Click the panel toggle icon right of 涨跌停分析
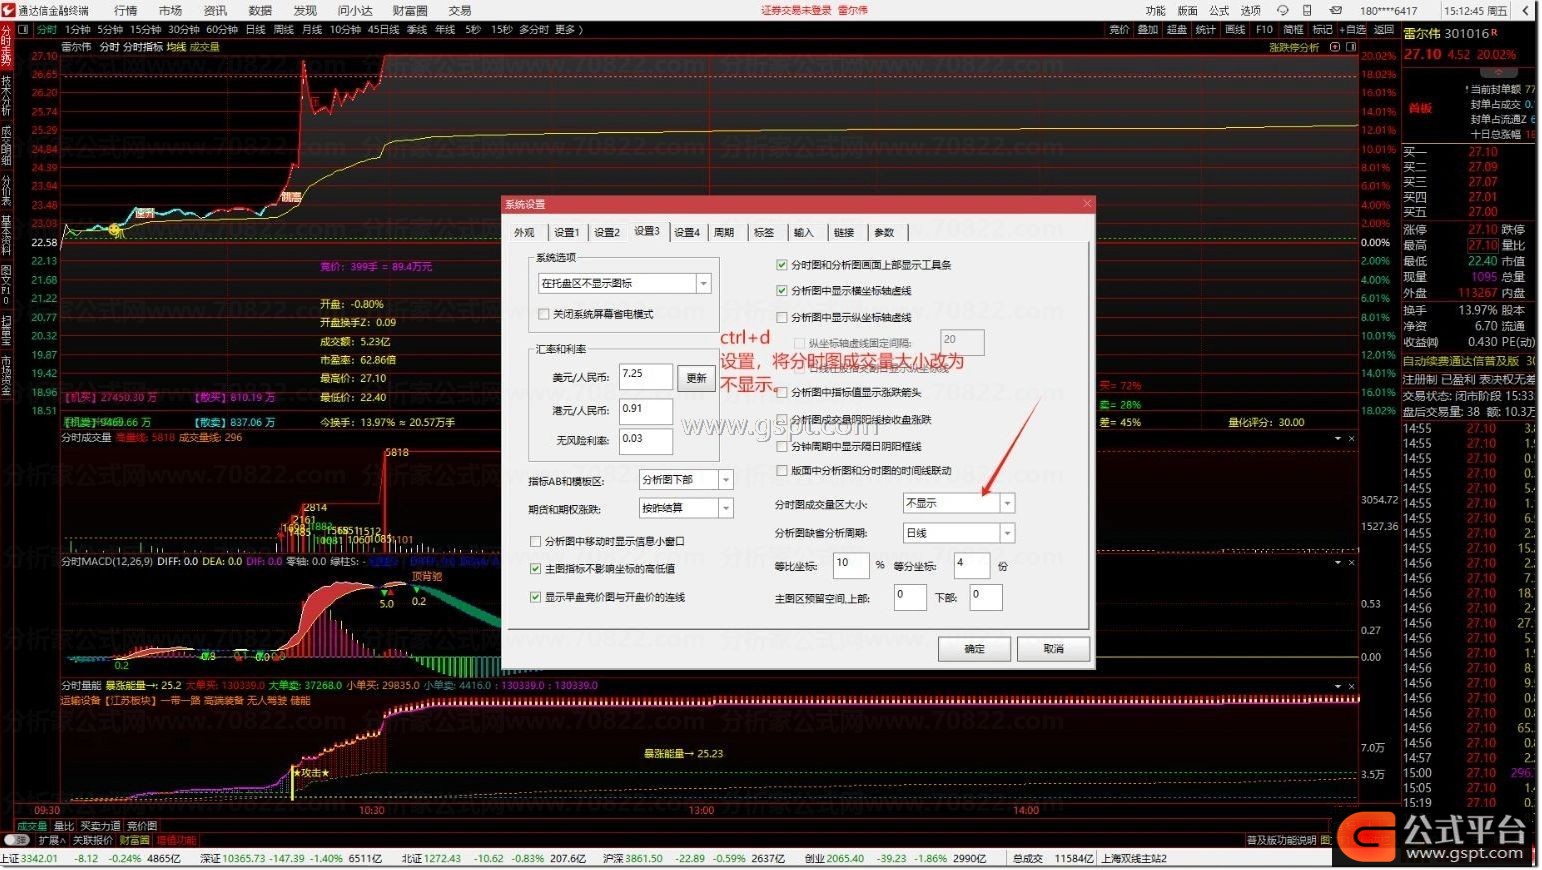 [x=1351, y=47]
